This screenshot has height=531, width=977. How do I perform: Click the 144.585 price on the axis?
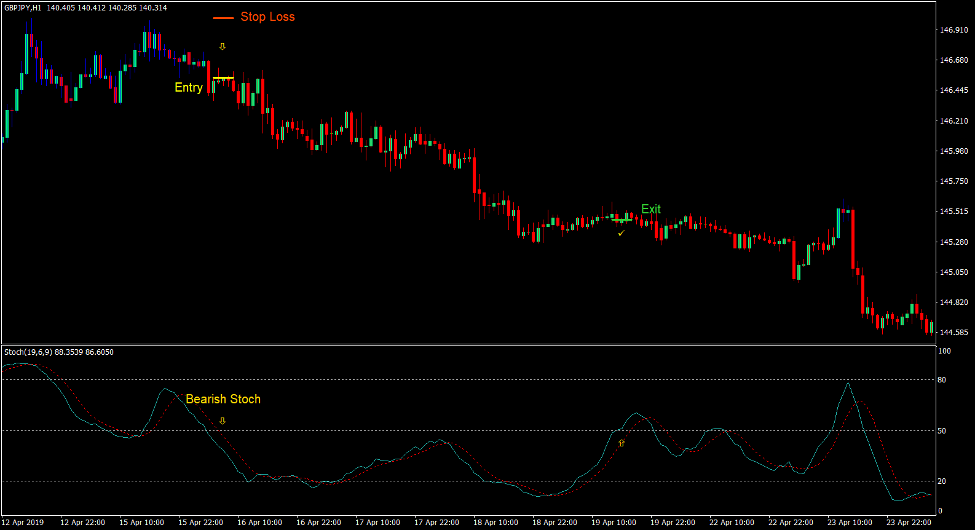(953, 332)
